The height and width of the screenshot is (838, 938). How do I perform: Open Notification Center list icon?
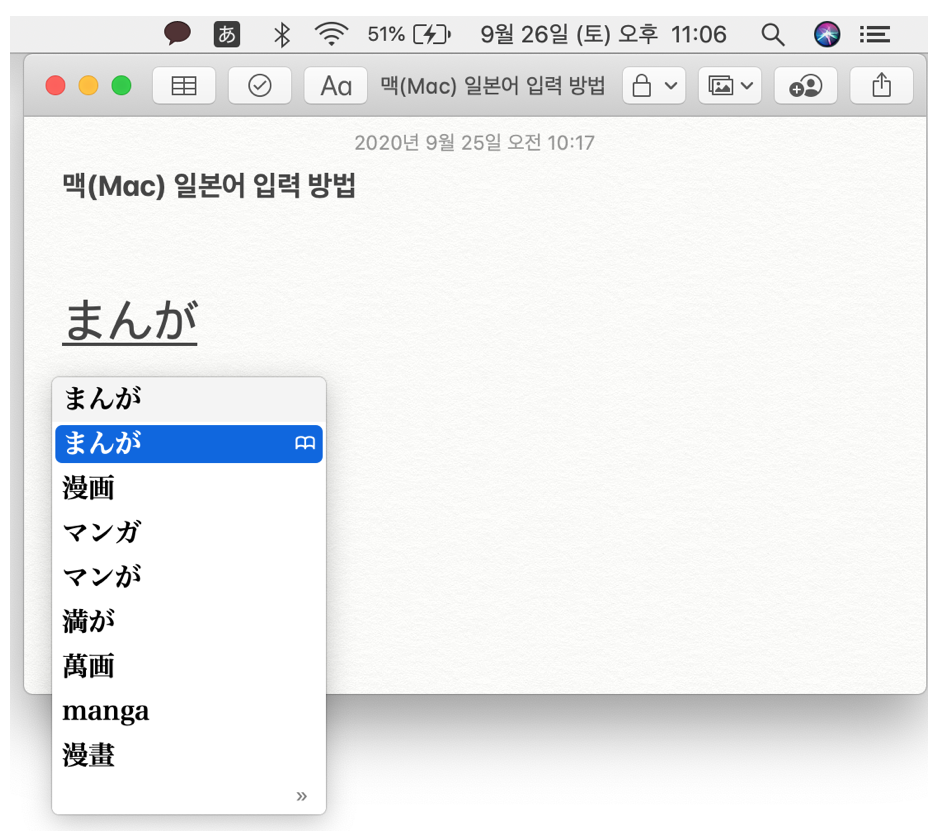pyautogui.click(x=875, y=34)
